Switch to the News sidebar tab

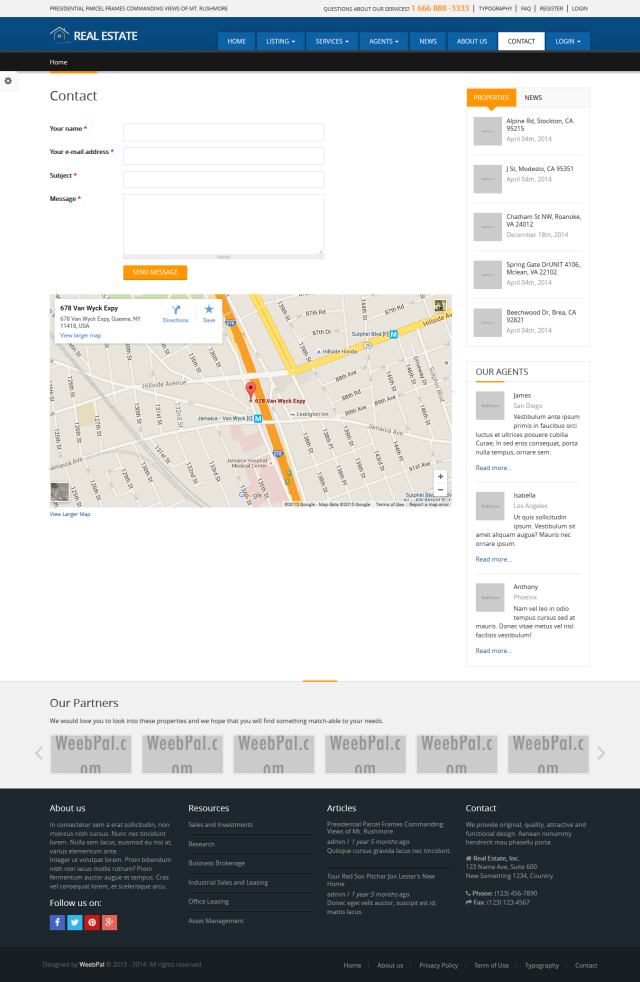coord(533,98)
